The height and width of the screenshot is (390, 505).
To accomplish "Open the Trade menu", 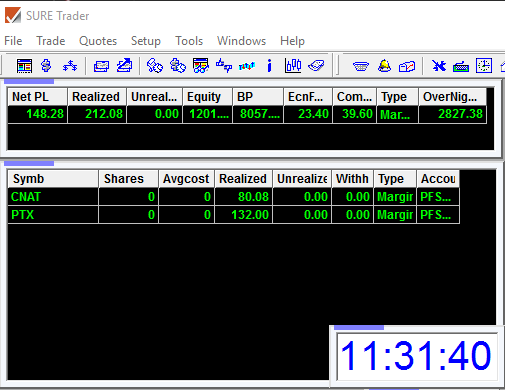I will pos(51,41).
